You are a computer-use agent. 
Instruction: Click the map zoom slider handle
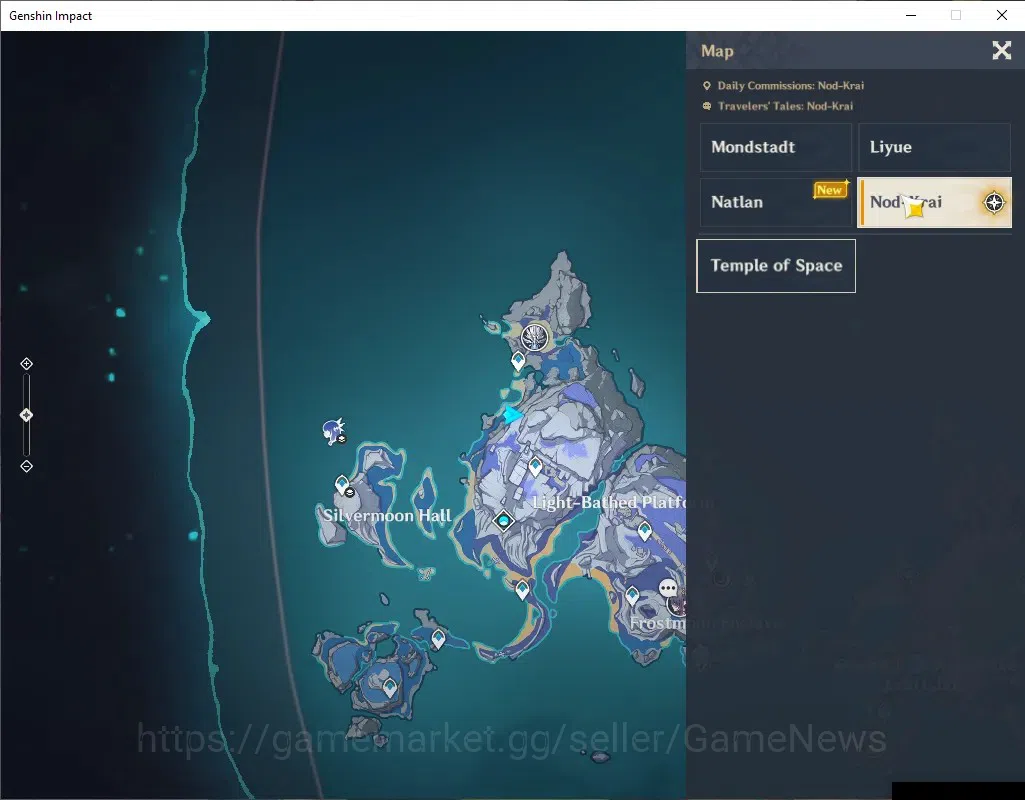pos(26,415)
